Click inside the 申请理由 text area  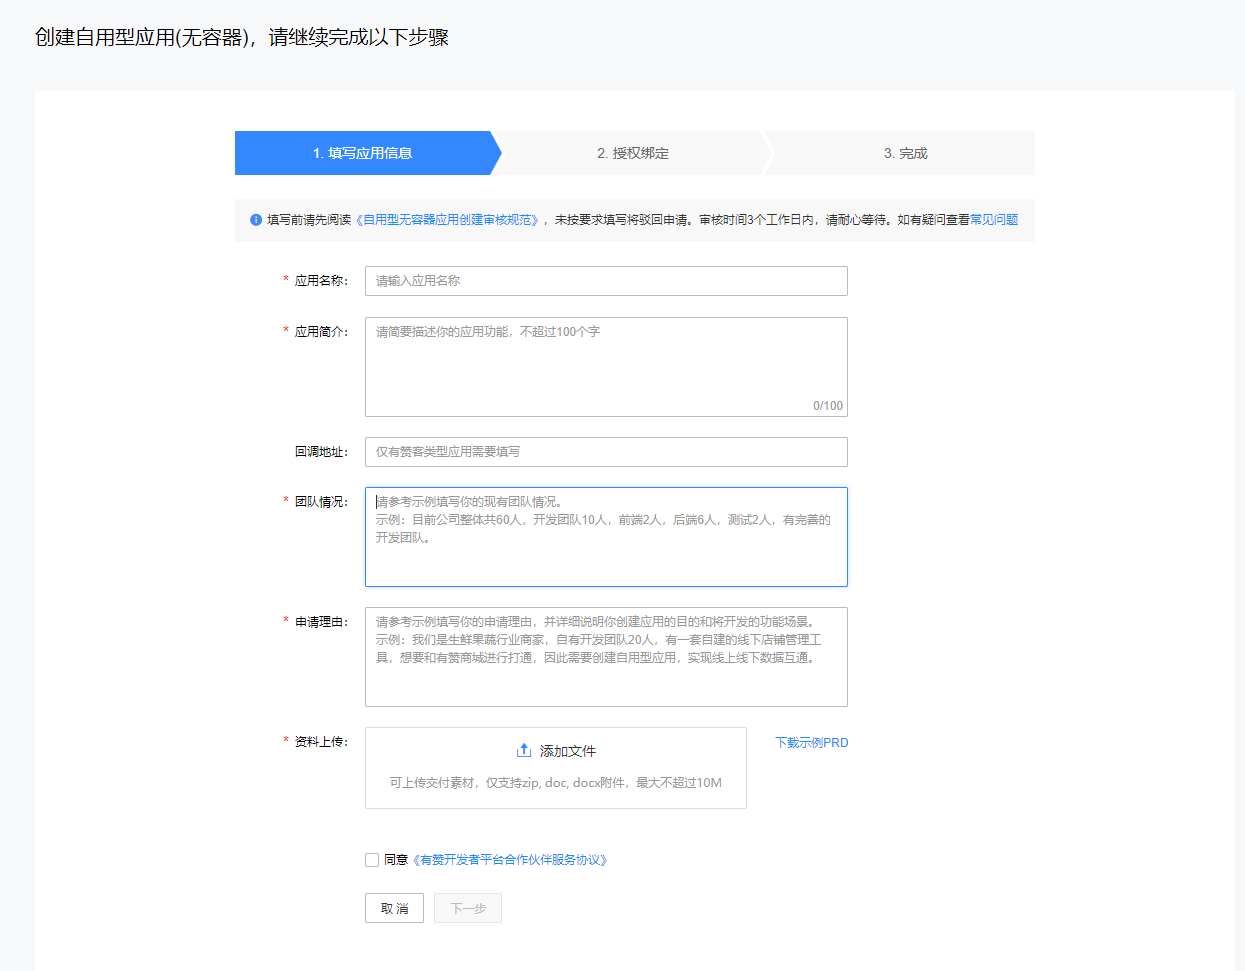pos(606,657)
